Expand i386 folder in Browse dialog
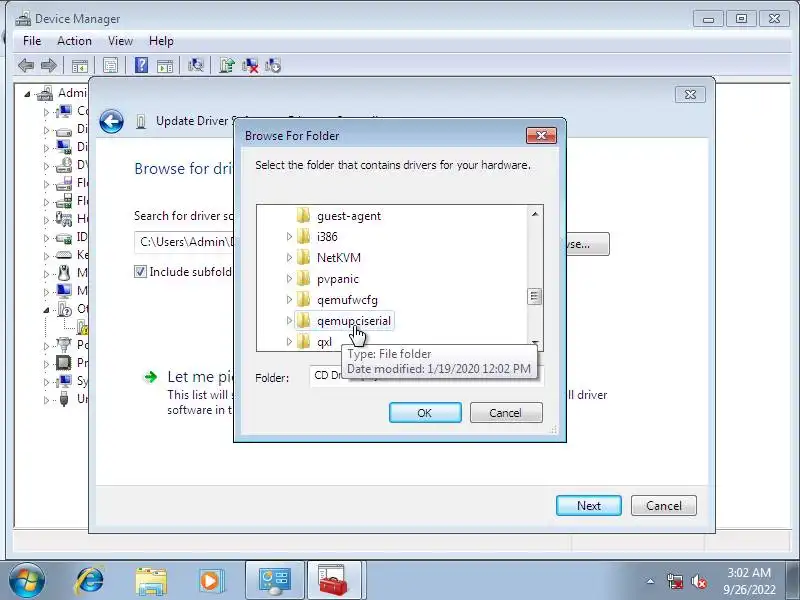The image size is (800, 600). [x=289, y=236]
